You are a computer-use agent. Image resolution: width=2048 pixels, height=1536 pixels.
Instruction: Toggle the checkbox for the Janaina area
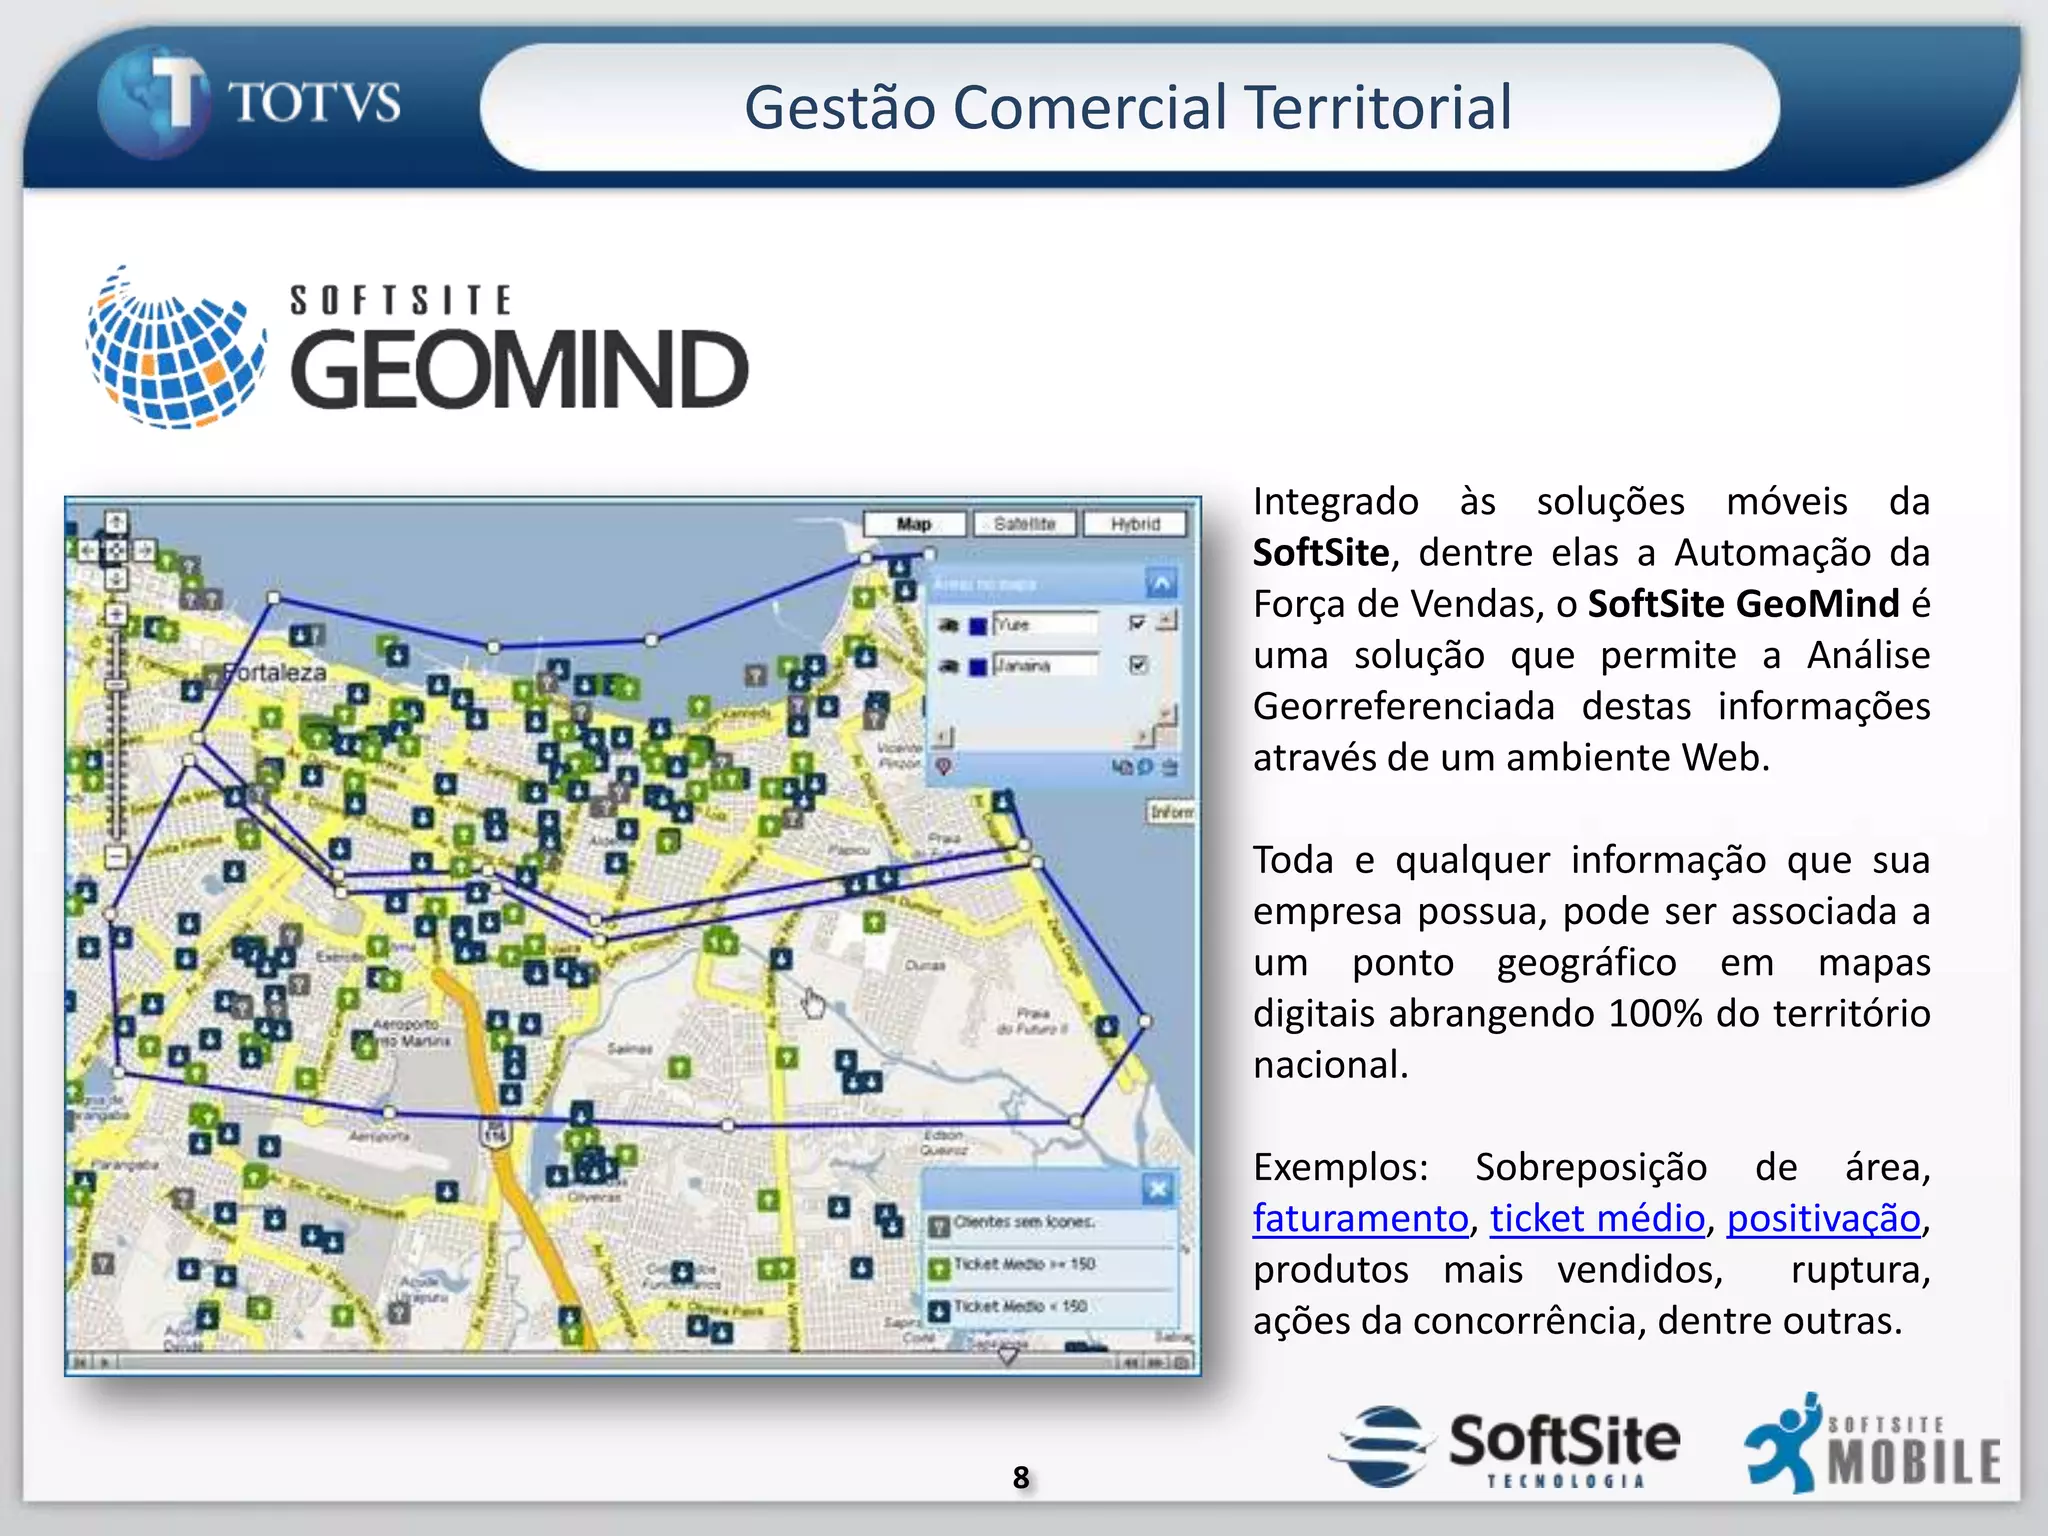(1137, 665)
